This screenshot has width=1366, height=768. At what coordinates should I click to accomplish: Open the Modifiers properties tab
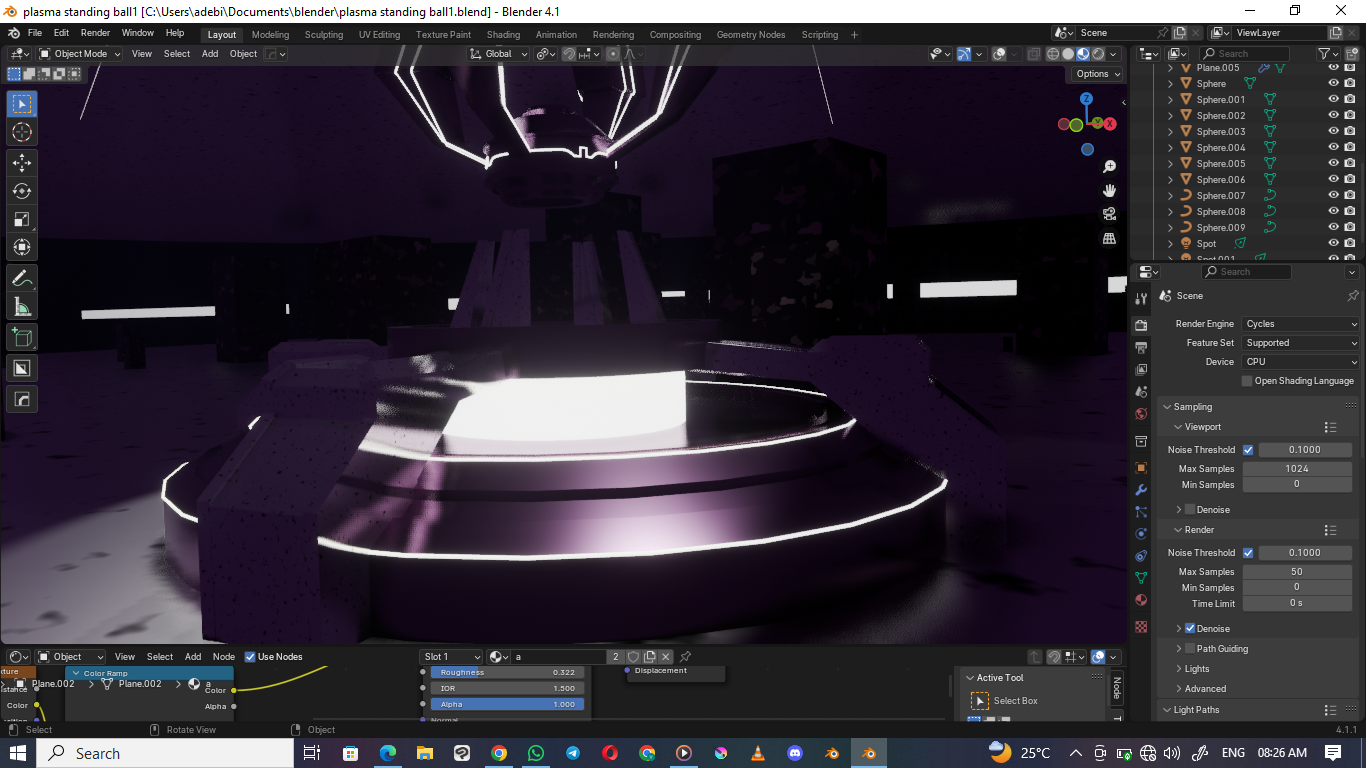point(1141,490)
